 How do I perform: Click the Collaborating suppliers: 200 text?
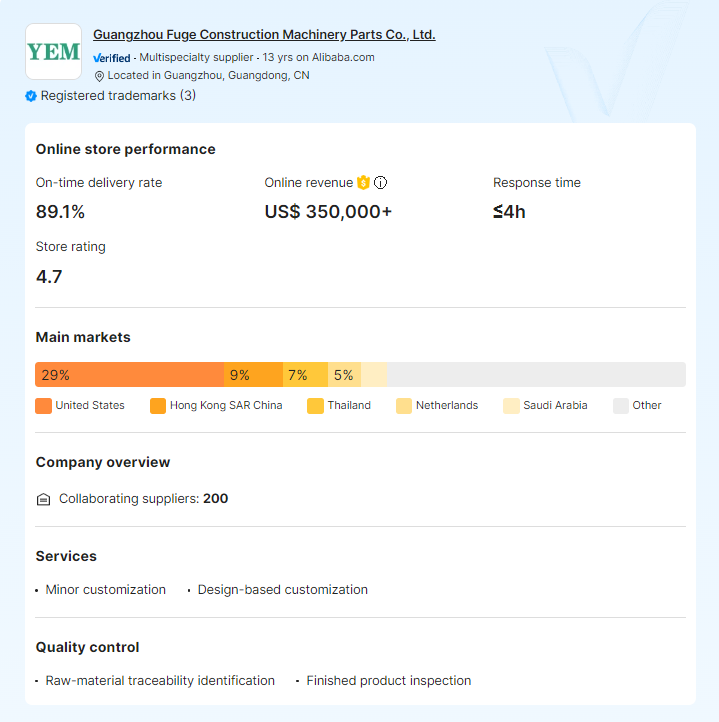(143, 499)
